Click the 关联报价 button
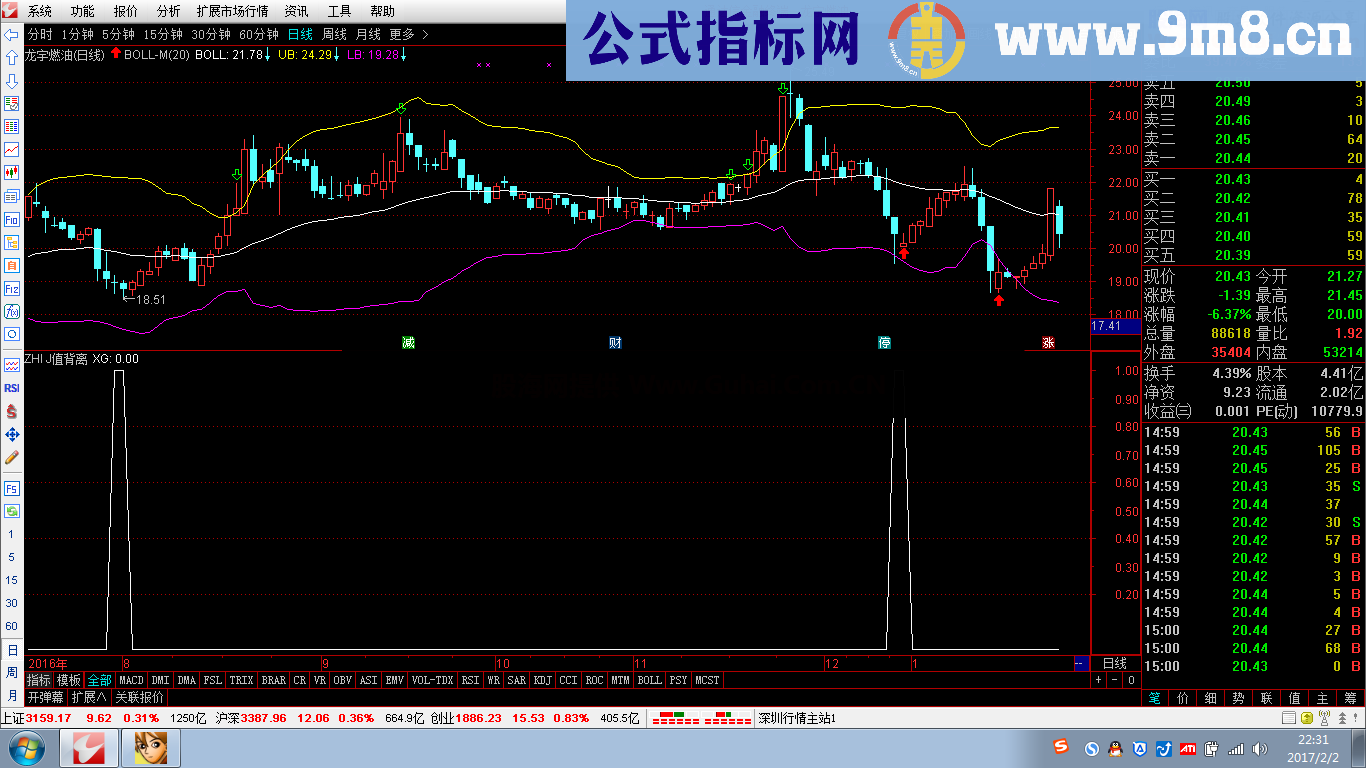This screenshot has height=768, width=1366. (140, 697)
